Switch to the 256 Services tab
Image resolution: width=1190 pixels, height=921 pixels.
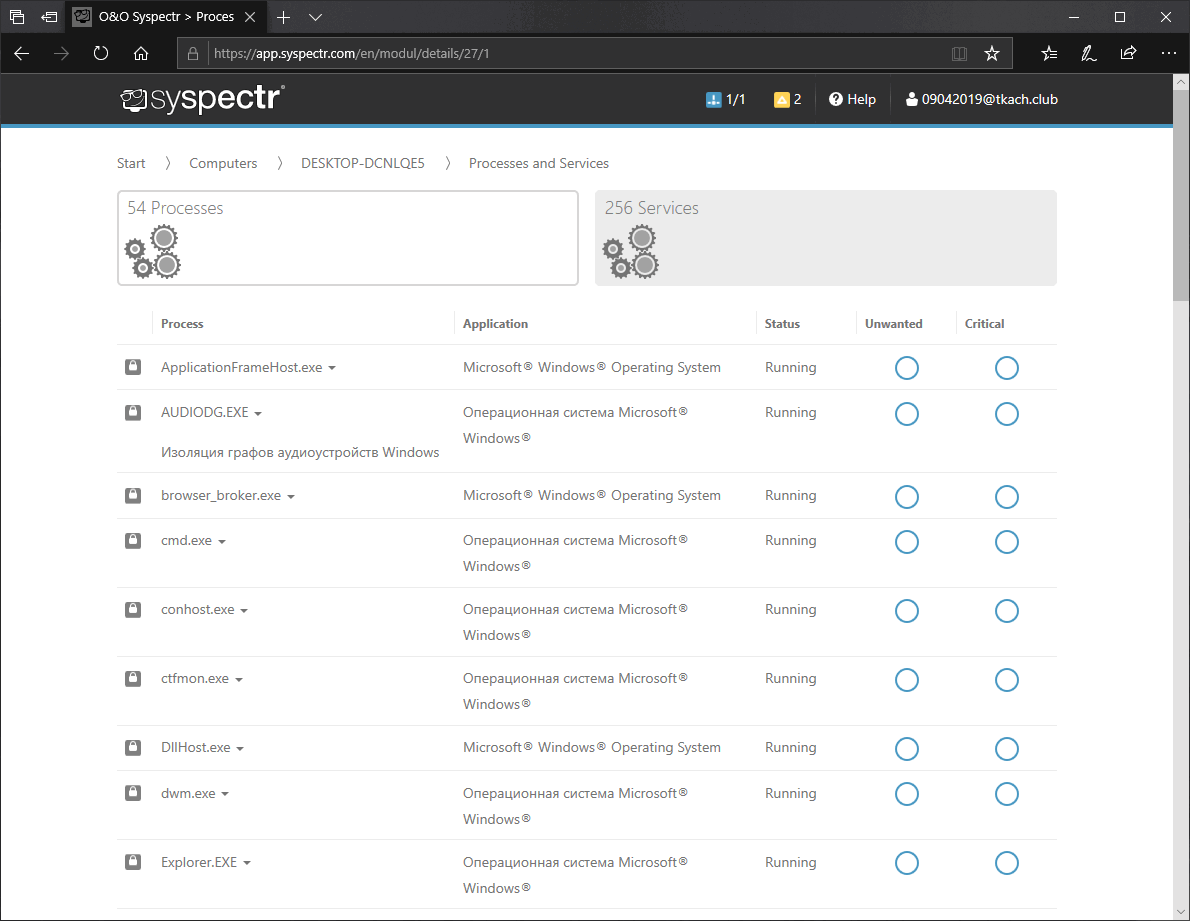[826, 238]
